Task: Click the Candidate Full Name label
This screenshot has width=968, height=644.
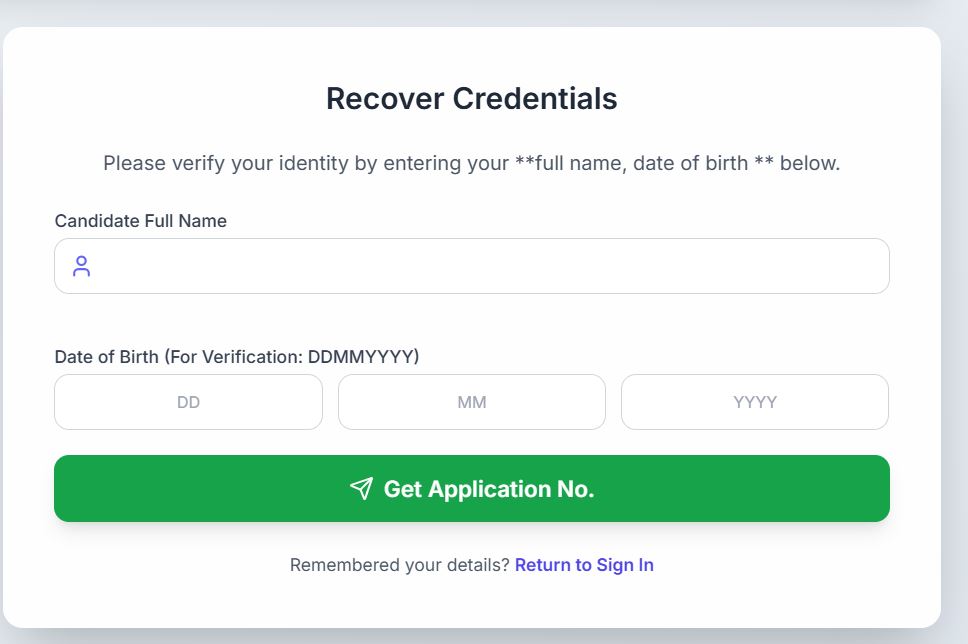Action: [141, 221]
